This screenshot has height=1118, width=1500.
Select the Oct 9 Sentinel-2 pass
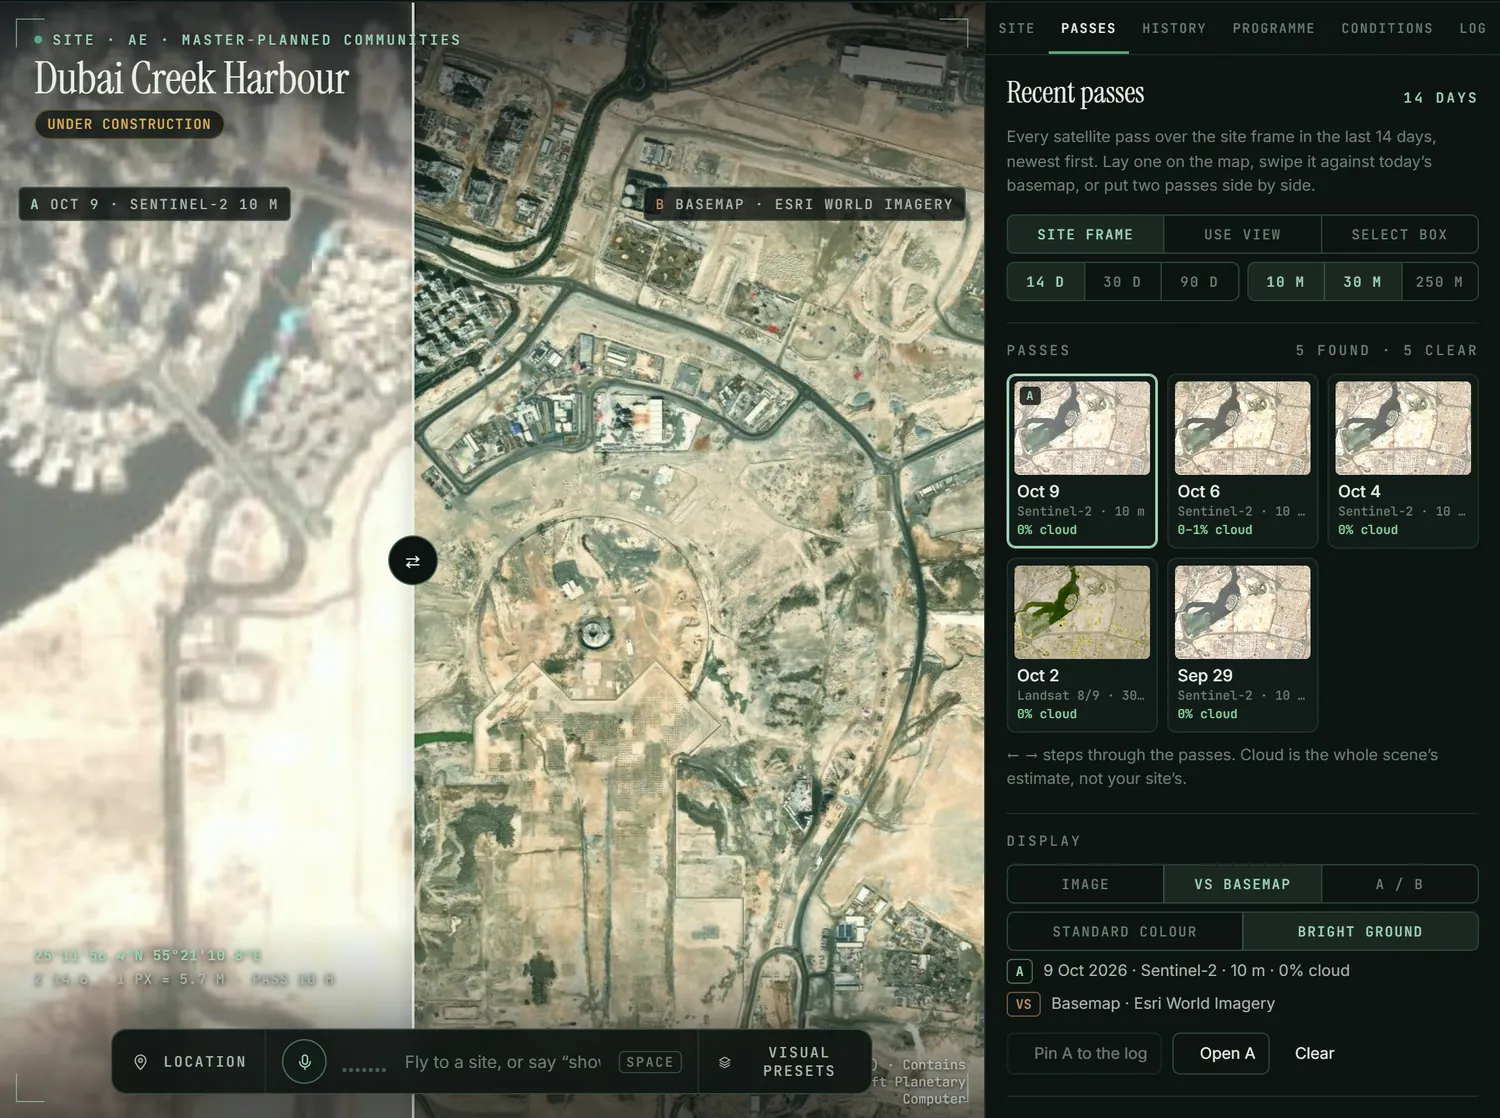tap(1082, 461)
